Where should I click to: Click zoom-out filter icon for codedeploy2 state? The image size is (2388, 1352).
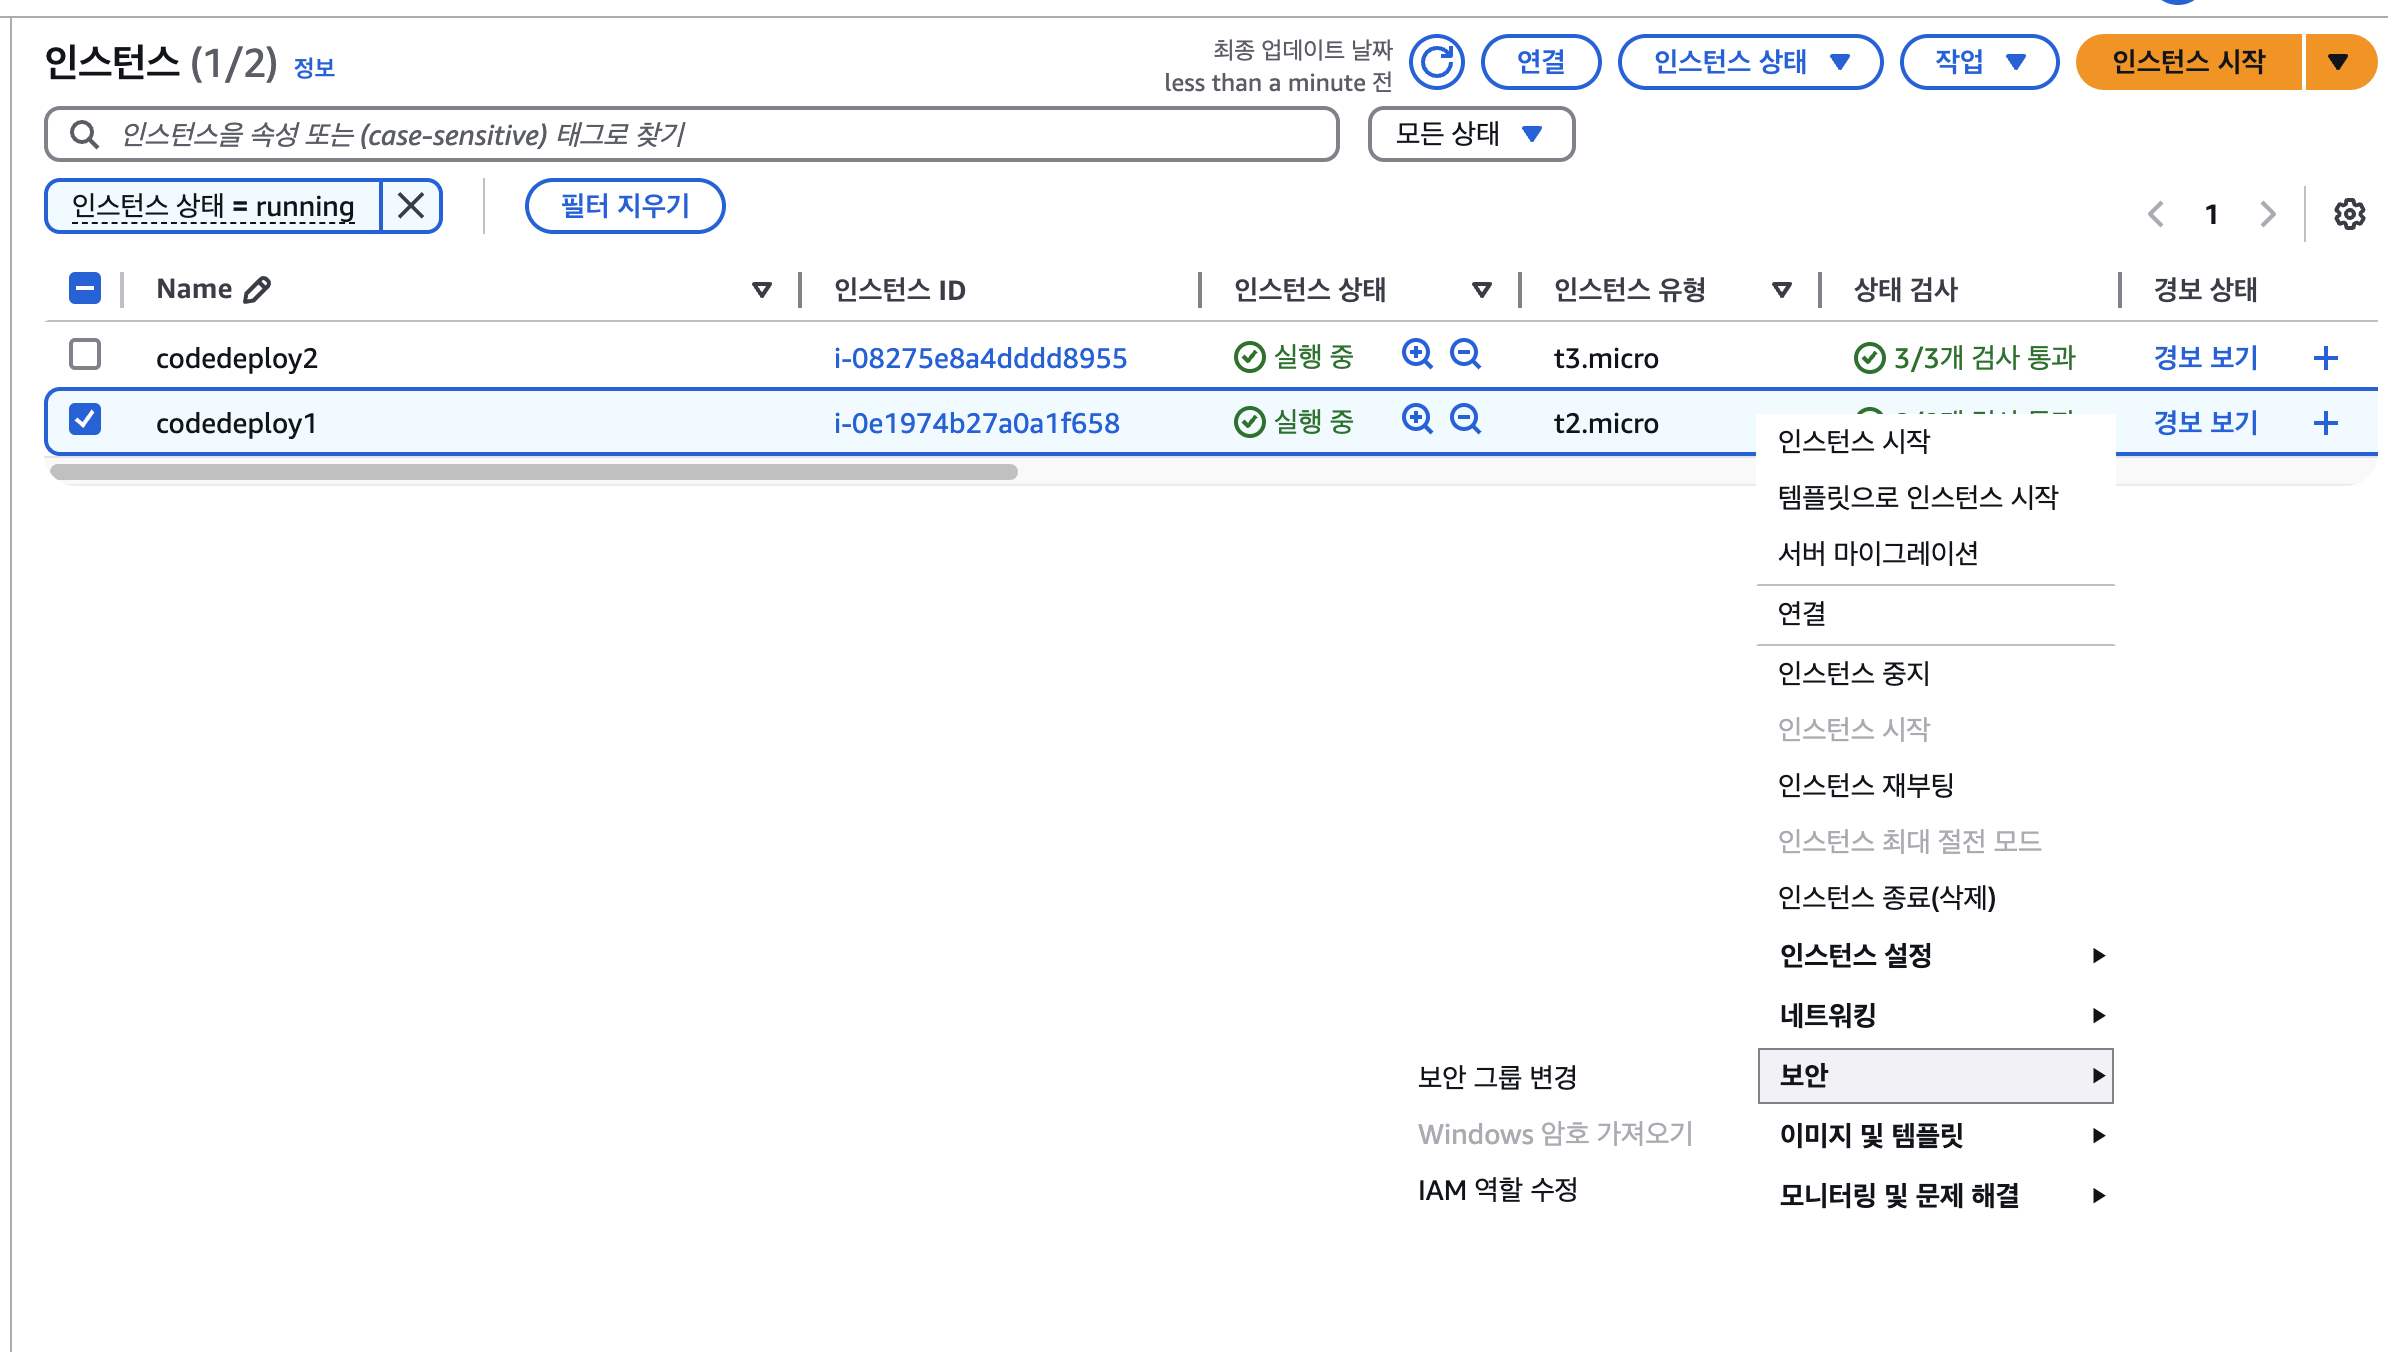(x=1466, y=354)
